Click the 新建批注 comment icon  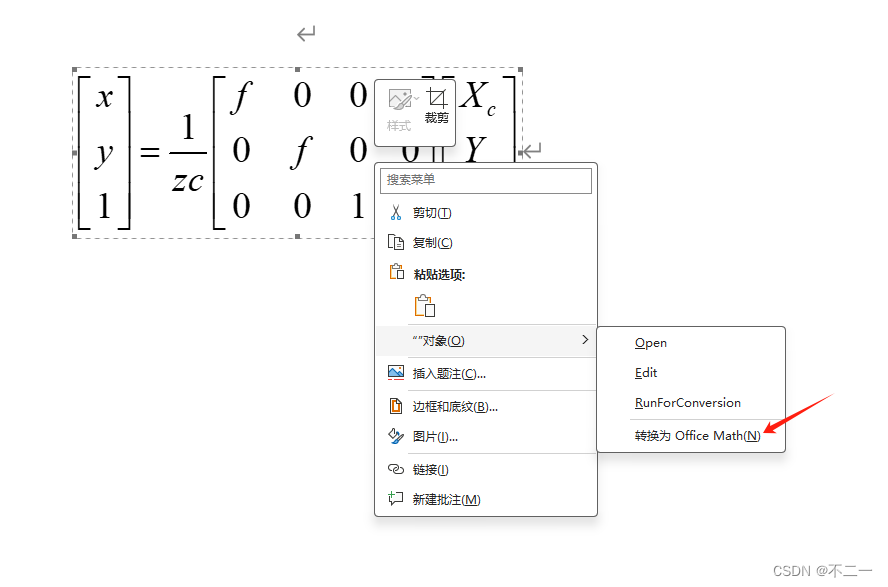(x=395, y=497)
